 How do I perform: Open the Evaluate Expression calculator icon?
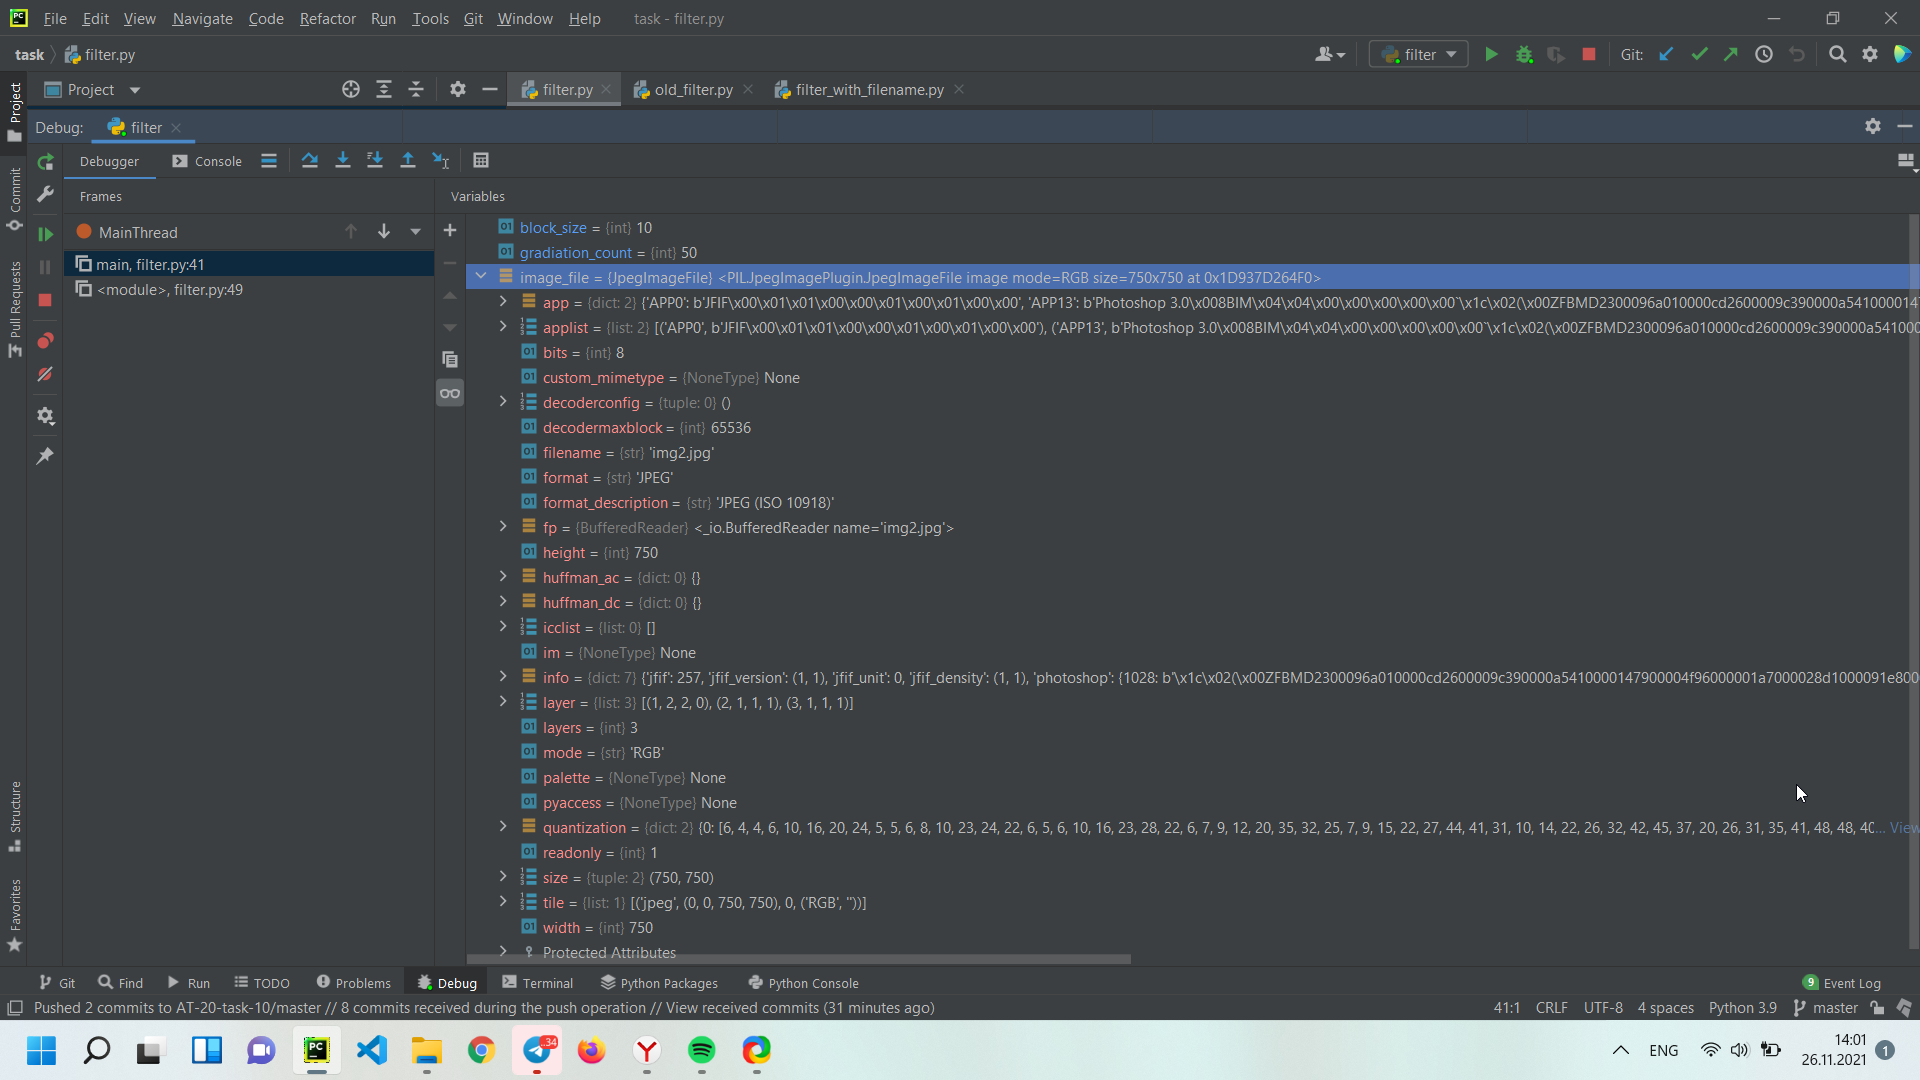click(481, 161)
